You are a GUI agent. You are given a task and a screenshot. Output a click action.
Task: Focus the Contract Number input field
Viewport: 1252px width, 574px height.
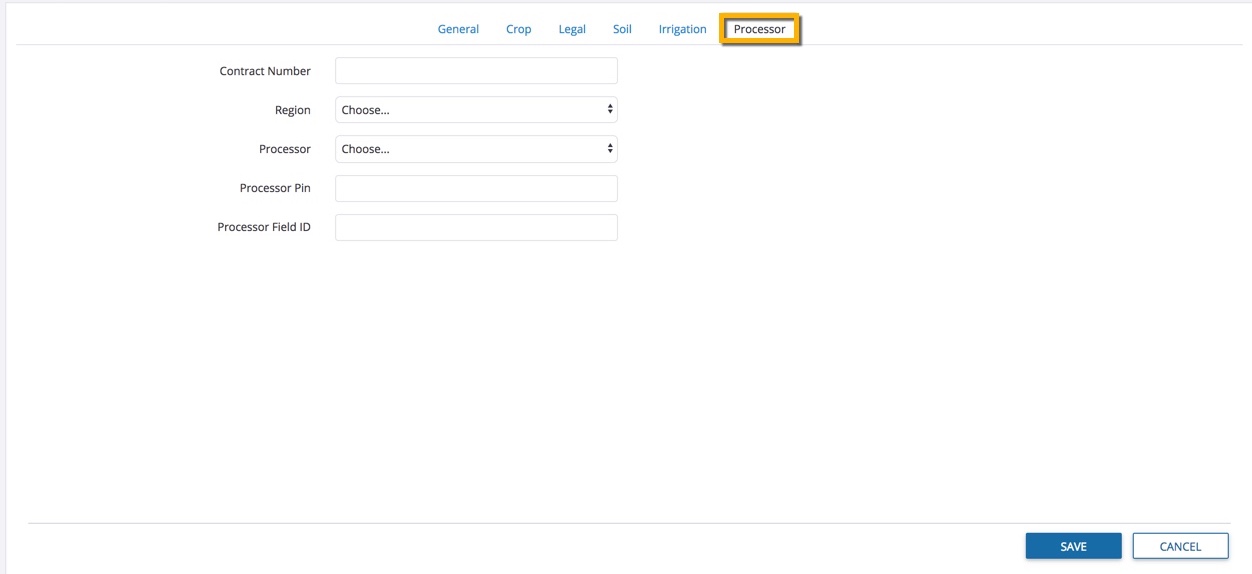(476, 71)
